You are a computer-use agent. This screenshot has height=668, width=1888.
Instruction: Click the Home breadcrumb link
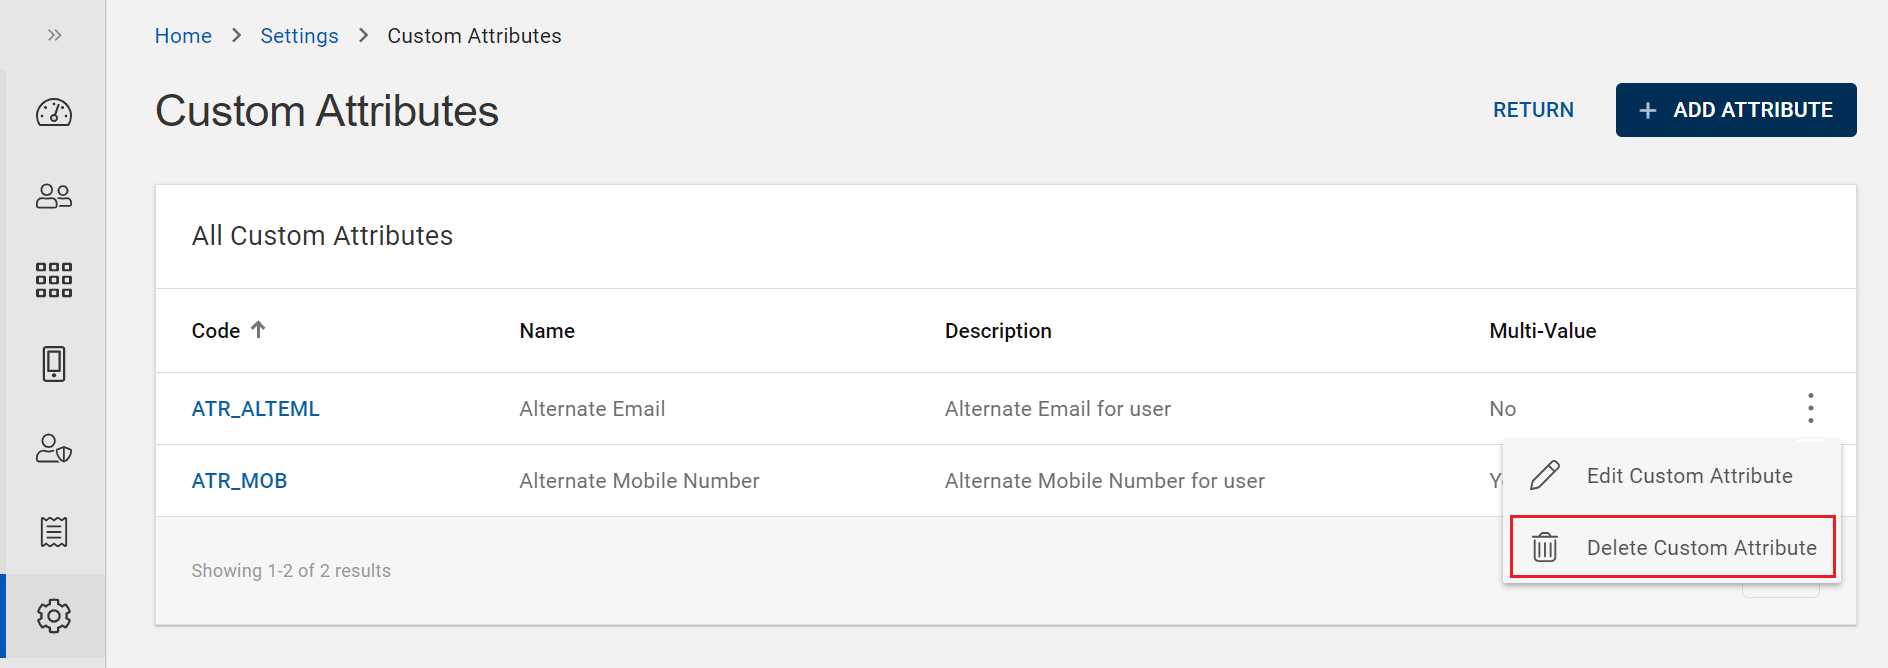183,36
